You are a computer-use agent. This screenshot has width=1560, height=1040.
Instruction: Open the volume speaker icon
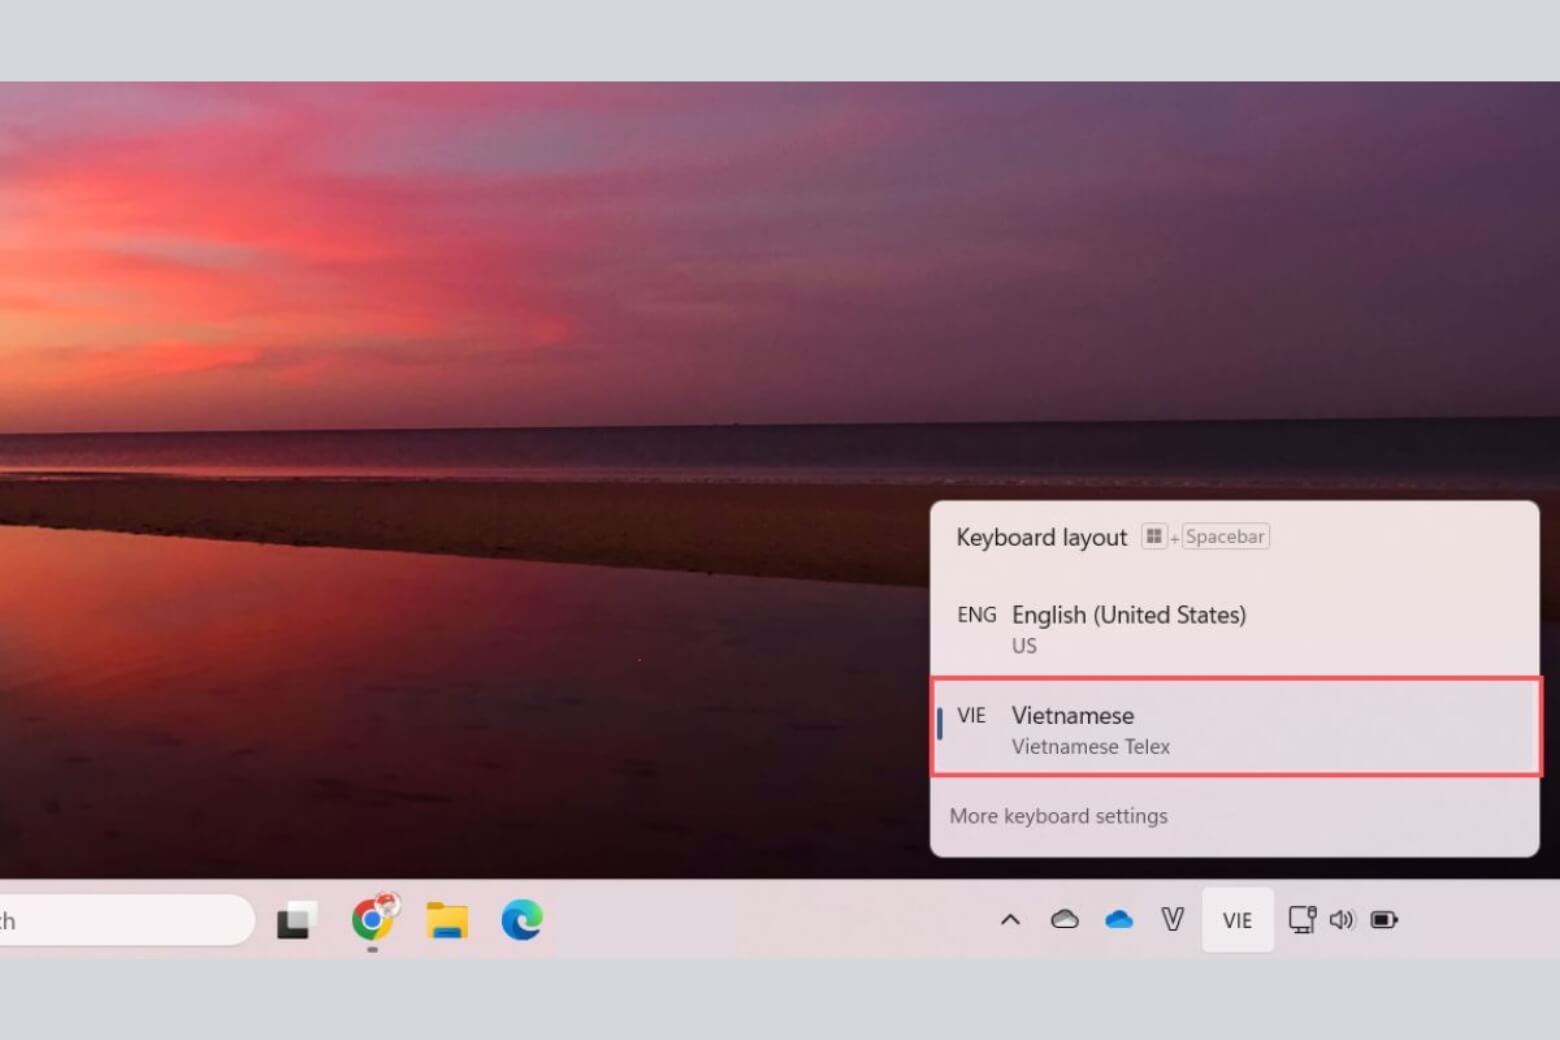coord(1341,919)
